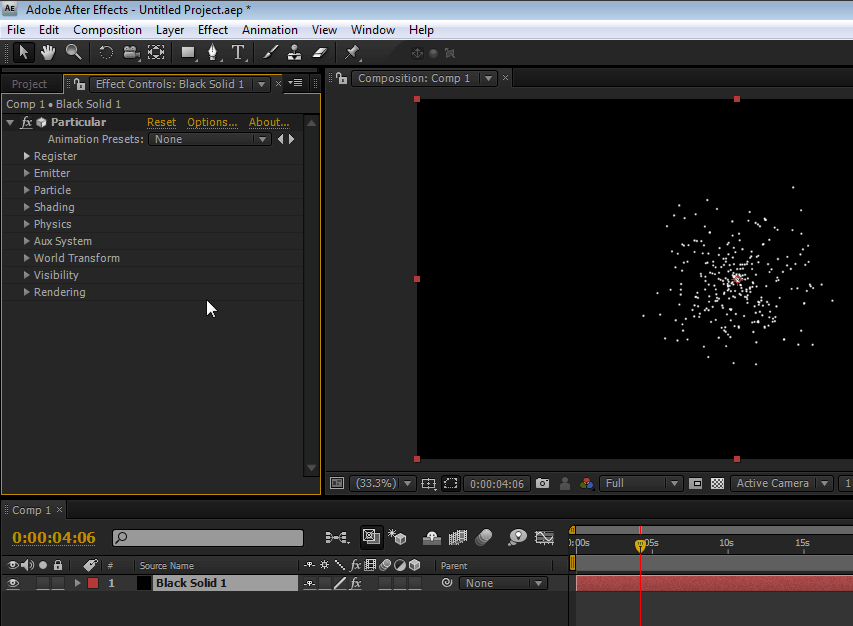Select the Puppet Pin tool
This screenshot has height=626, width=853.
pyautogui.click(x=353, y=53)
